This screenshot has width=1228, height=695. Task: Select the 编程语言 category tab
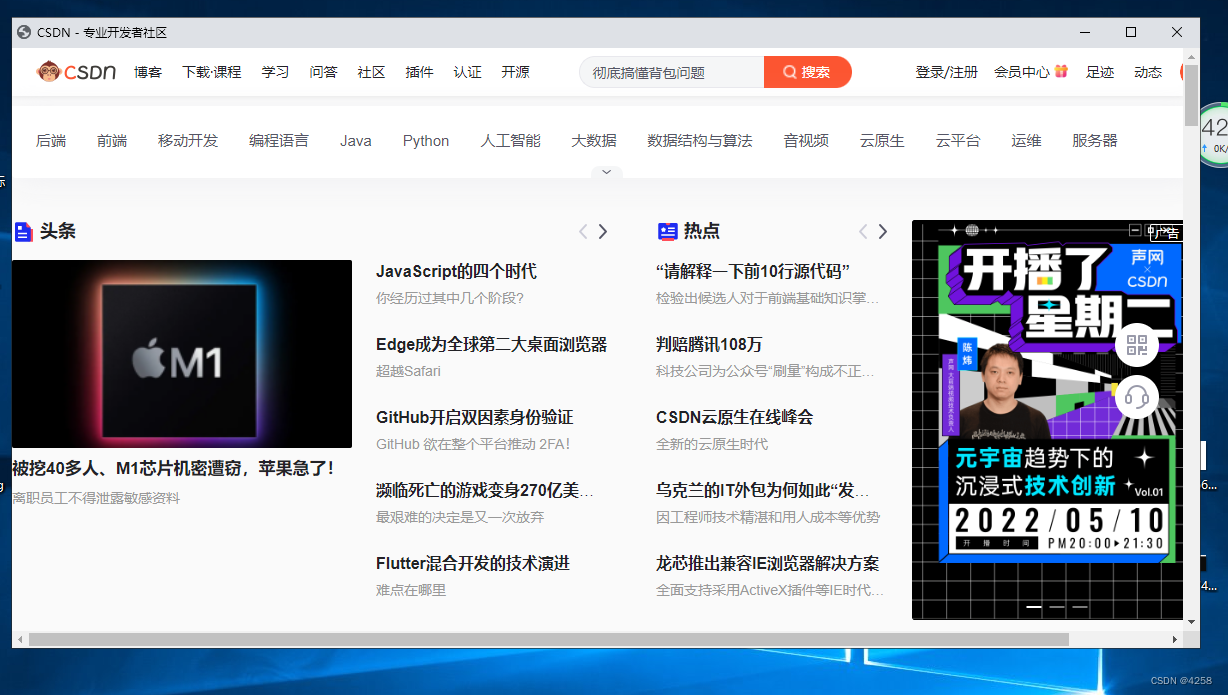(279, 141)
